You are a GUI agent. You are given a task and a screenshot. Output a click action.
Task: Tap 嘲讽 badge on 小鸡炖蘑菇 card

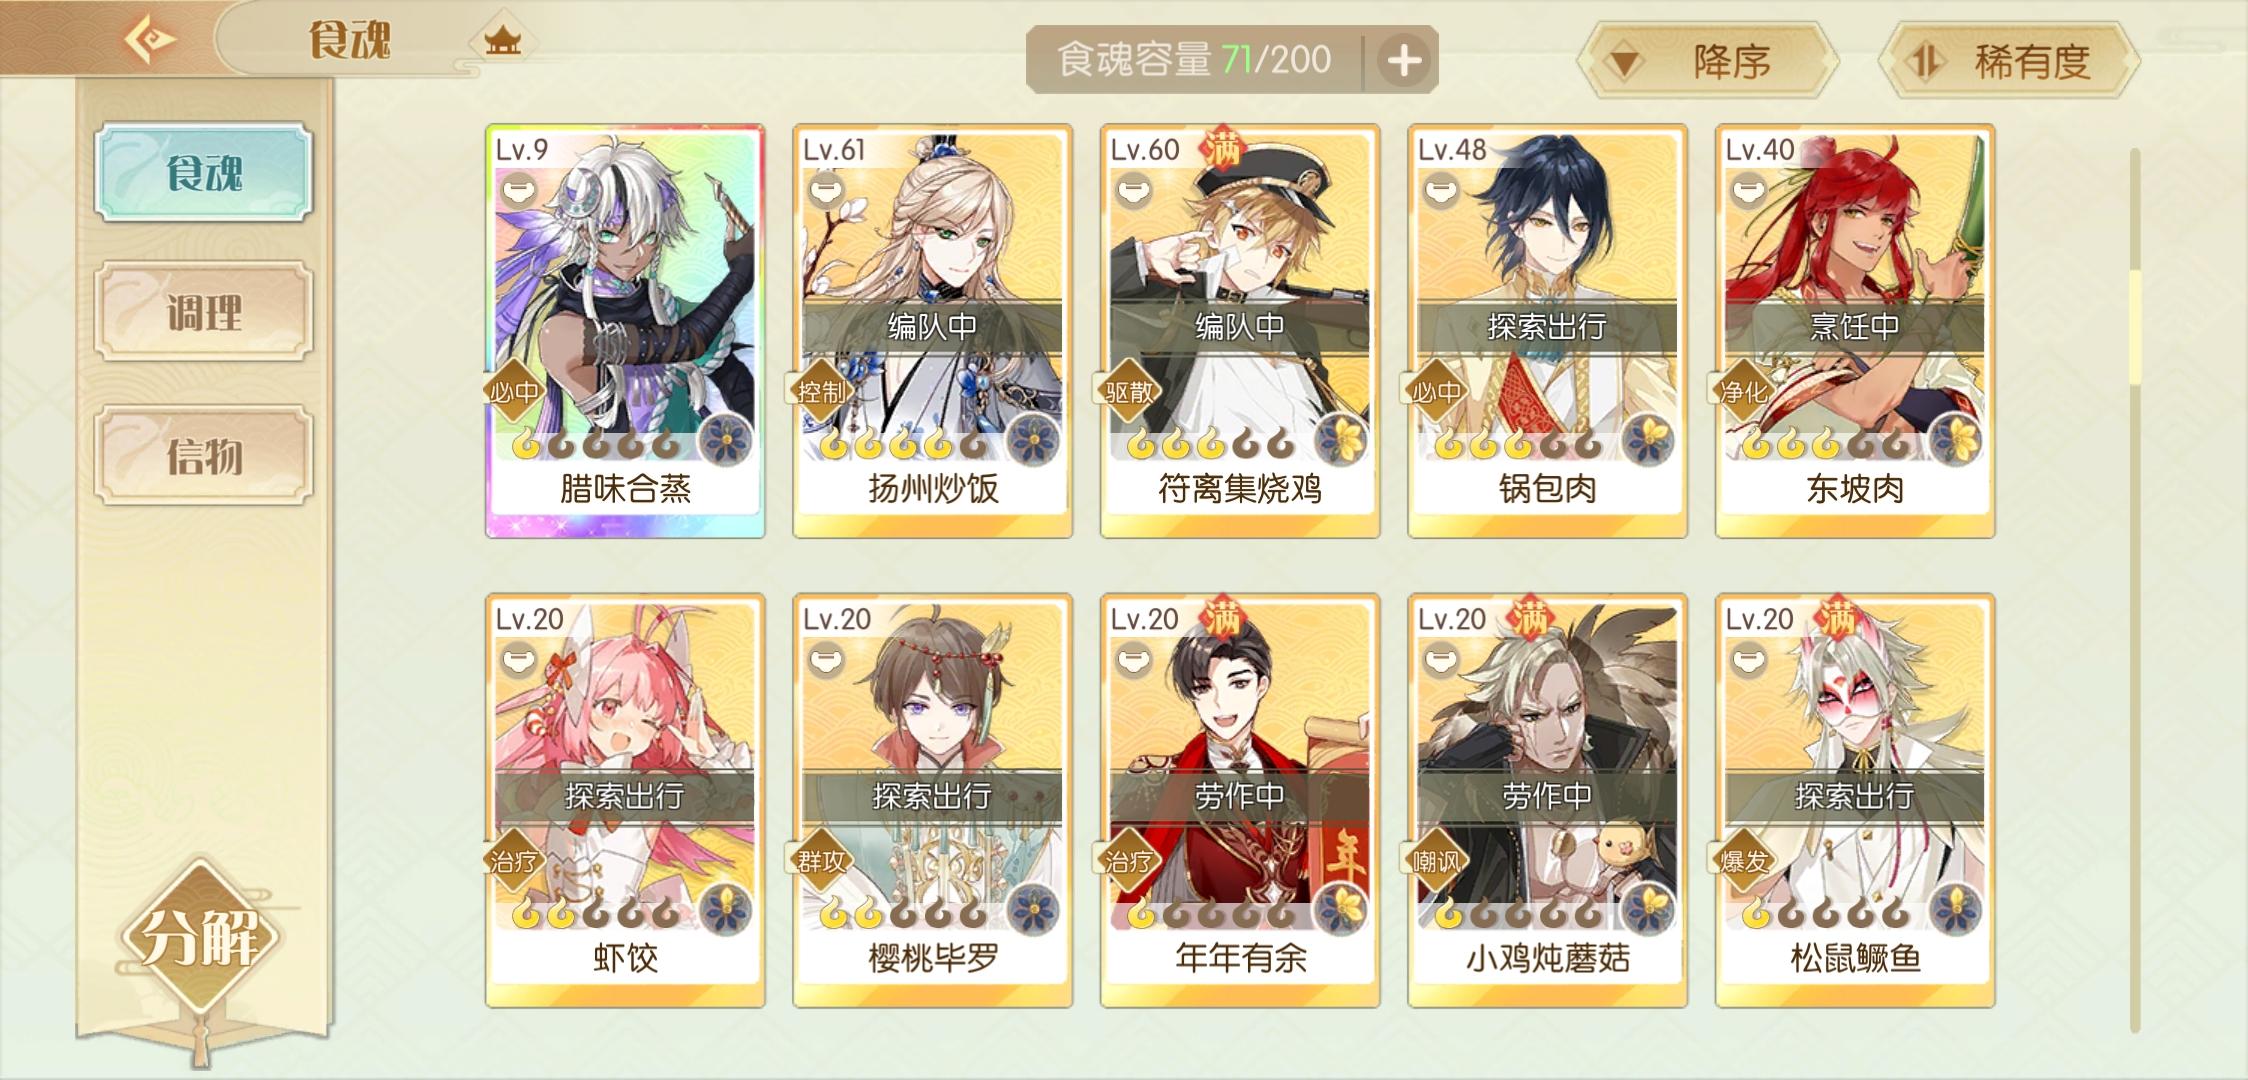pos(1436,861)
